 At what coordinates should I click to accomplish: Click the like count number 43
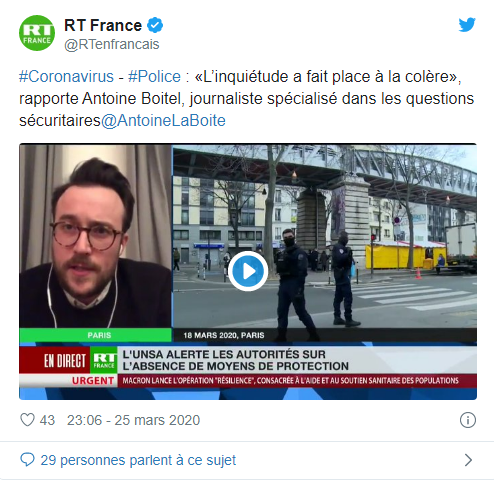[47, 420]
